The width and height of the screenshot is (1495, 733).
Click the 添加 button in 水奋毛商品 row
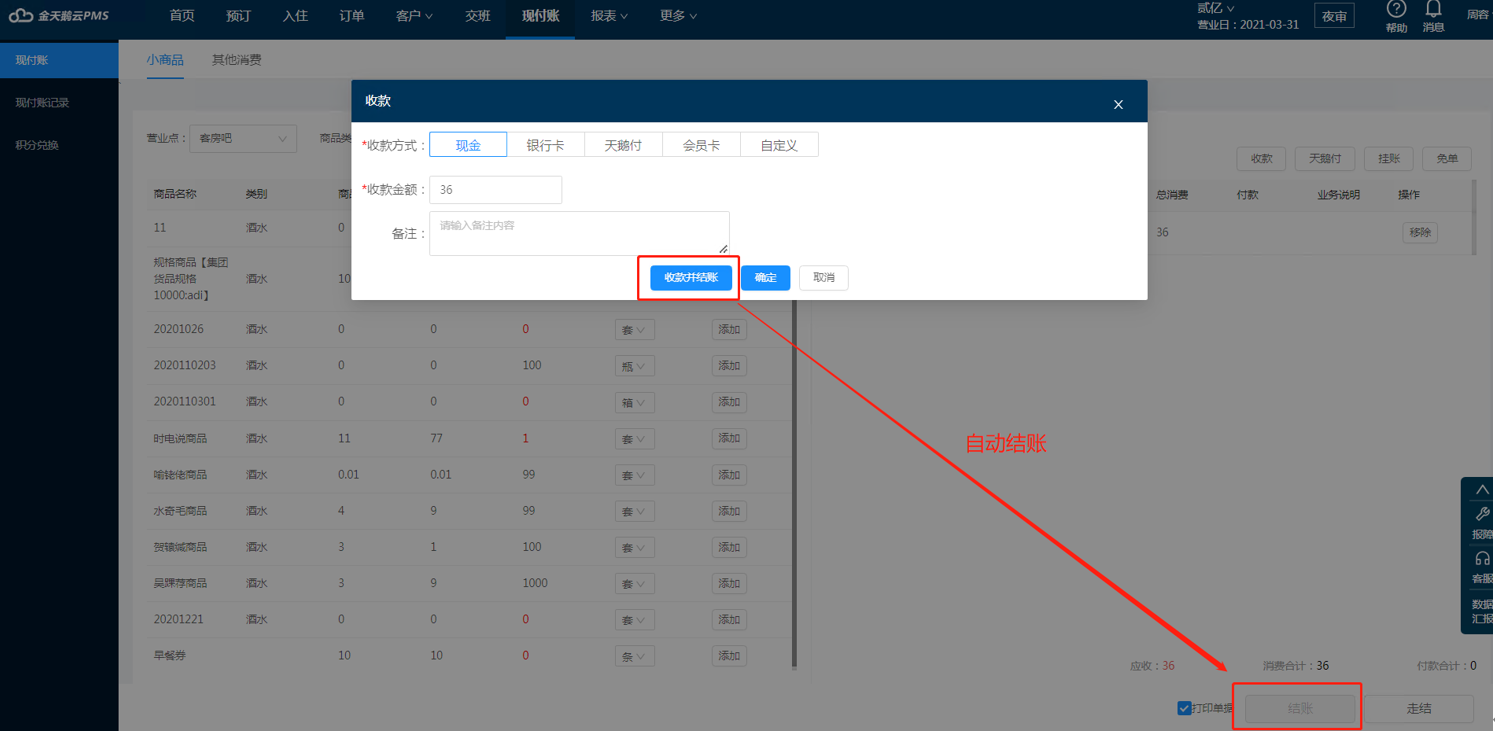click(x=729, y=511)
